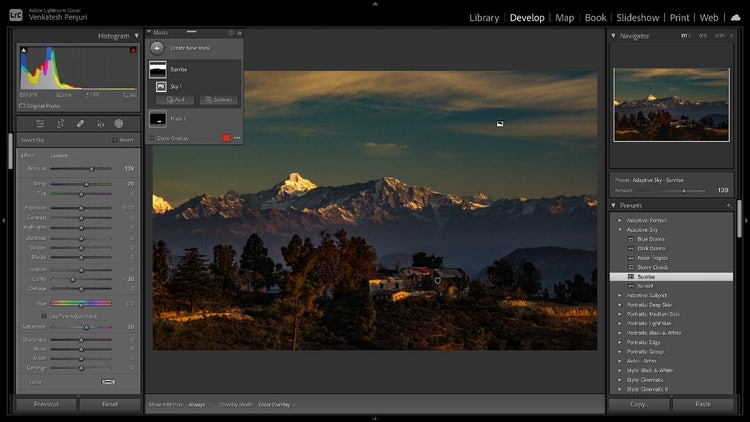This screenshot has width=750, height=422.
Task: Open the Masks panel three-dot menu
Action: [x=237, y=138]
